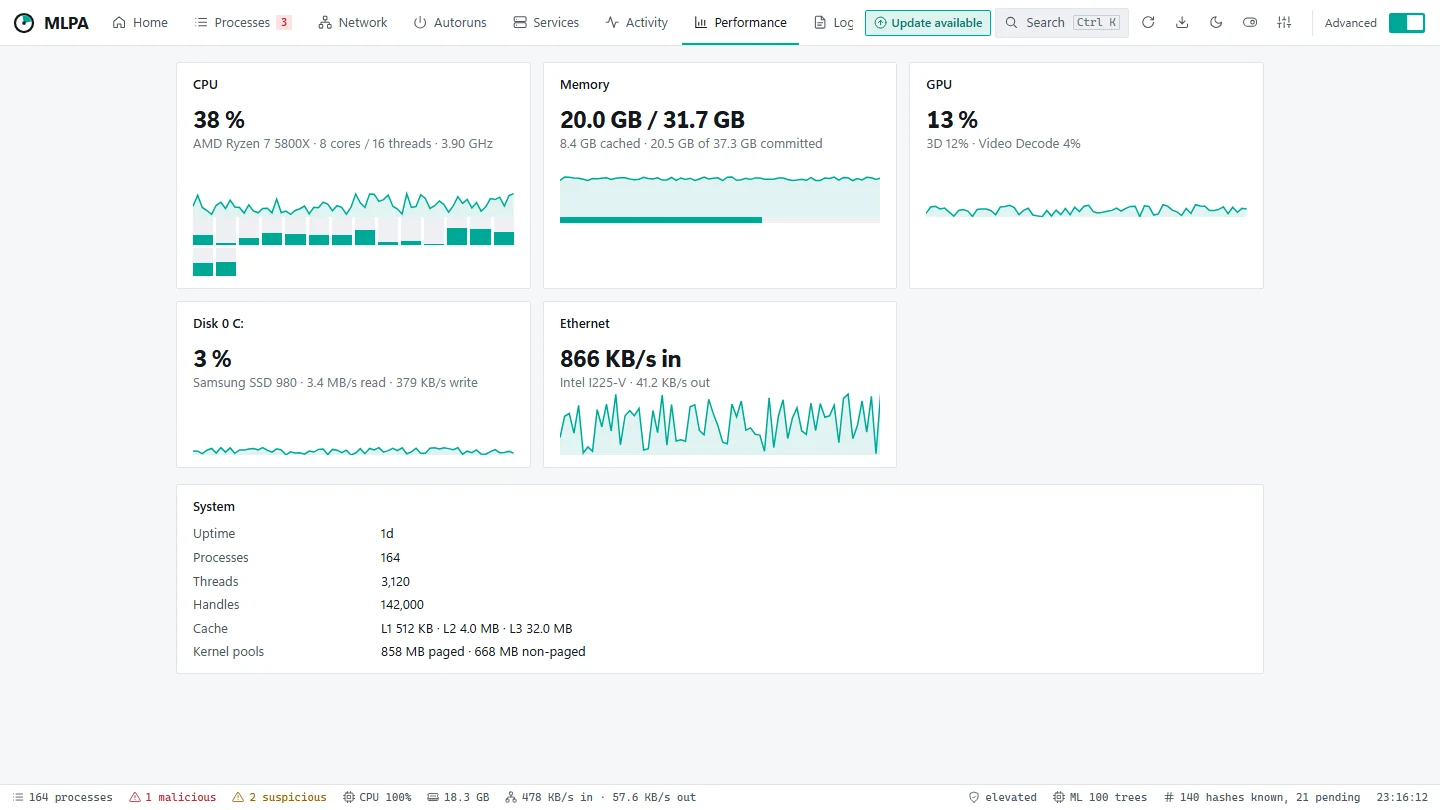Image resolution: width=1440 pixels, height=810 pixels.
Task: Go to the Home tab
Action: (140, 22)
